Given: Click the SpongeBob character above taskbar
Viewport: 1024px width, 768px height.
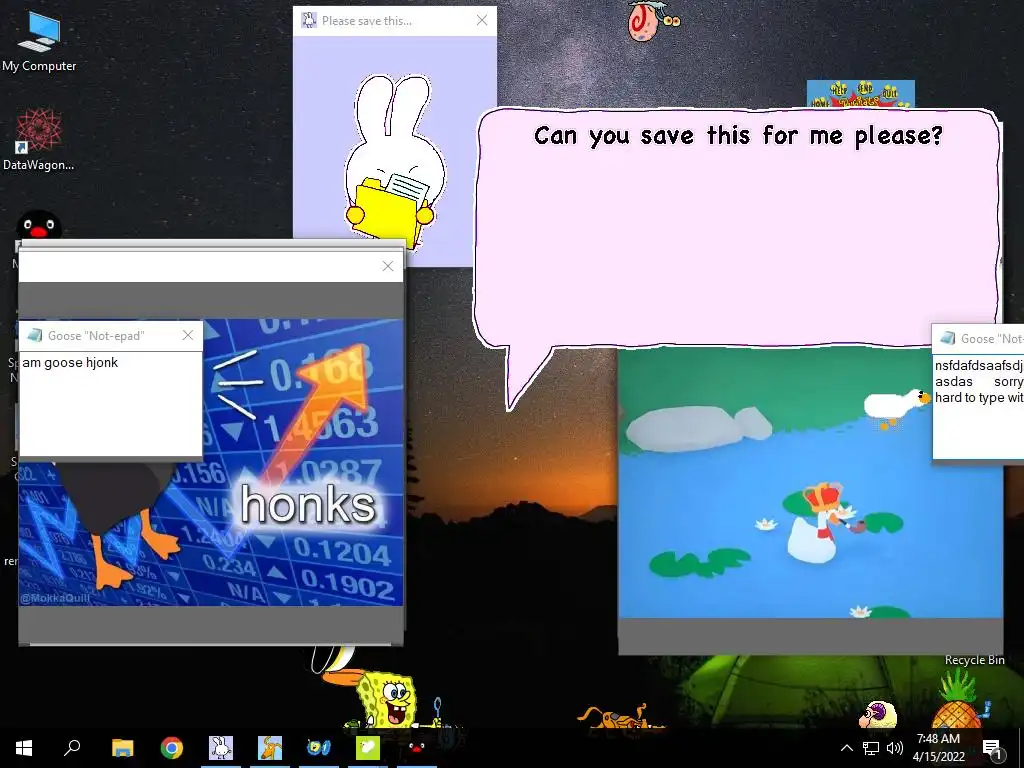Looking at the screenshot, I should point(391,701).
